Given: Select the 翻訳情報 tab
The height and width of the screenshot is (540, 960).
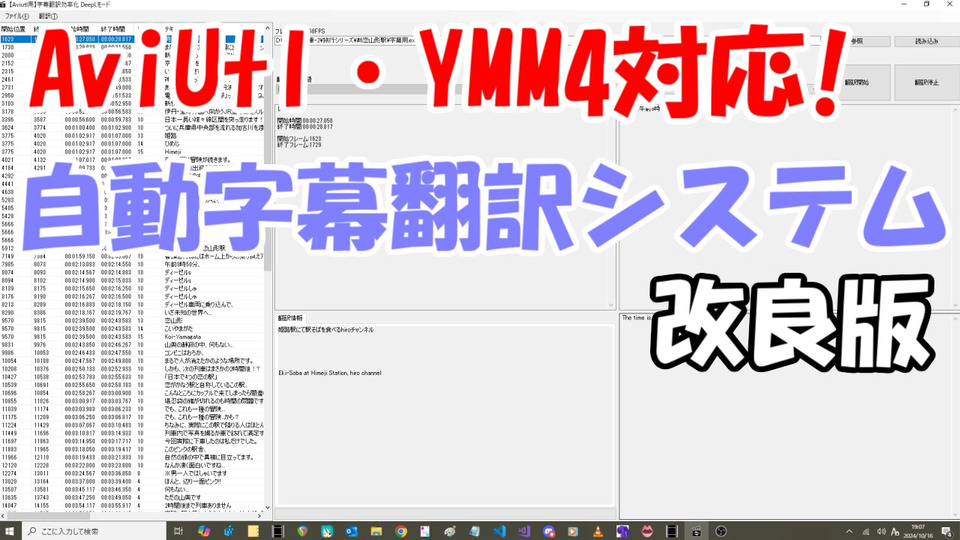Looking at the screenshot, I should tap(290, 318).
